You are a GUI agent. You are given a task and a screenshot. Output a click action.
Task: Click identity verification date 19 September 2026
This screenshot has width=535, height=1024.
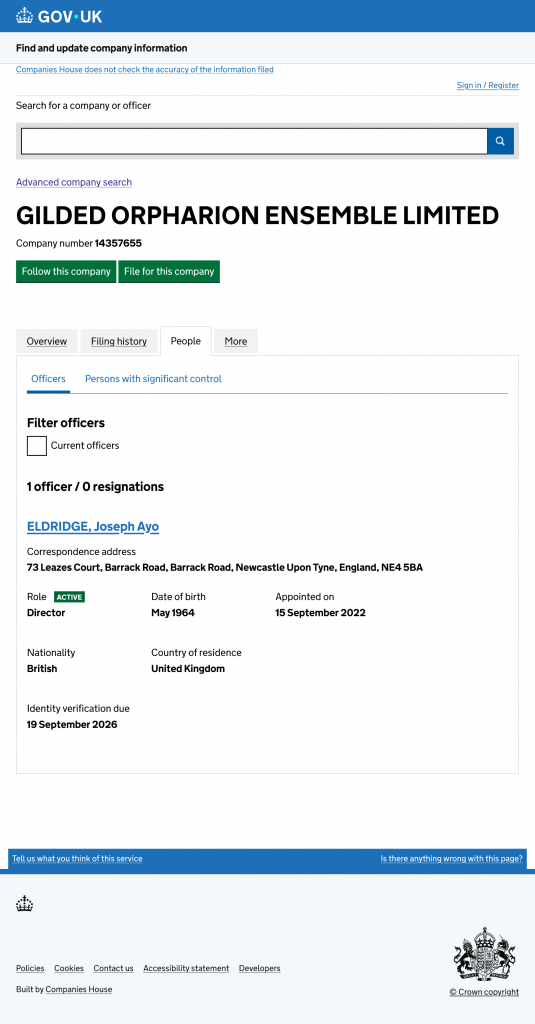tap(72, 724)
